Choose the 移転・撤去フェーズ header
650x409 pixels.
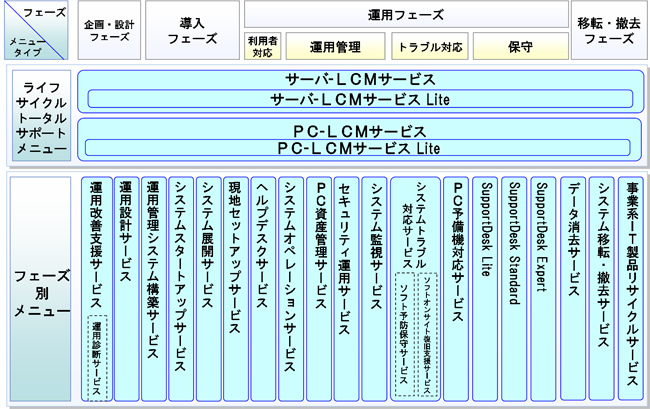[x=607, y=29]
